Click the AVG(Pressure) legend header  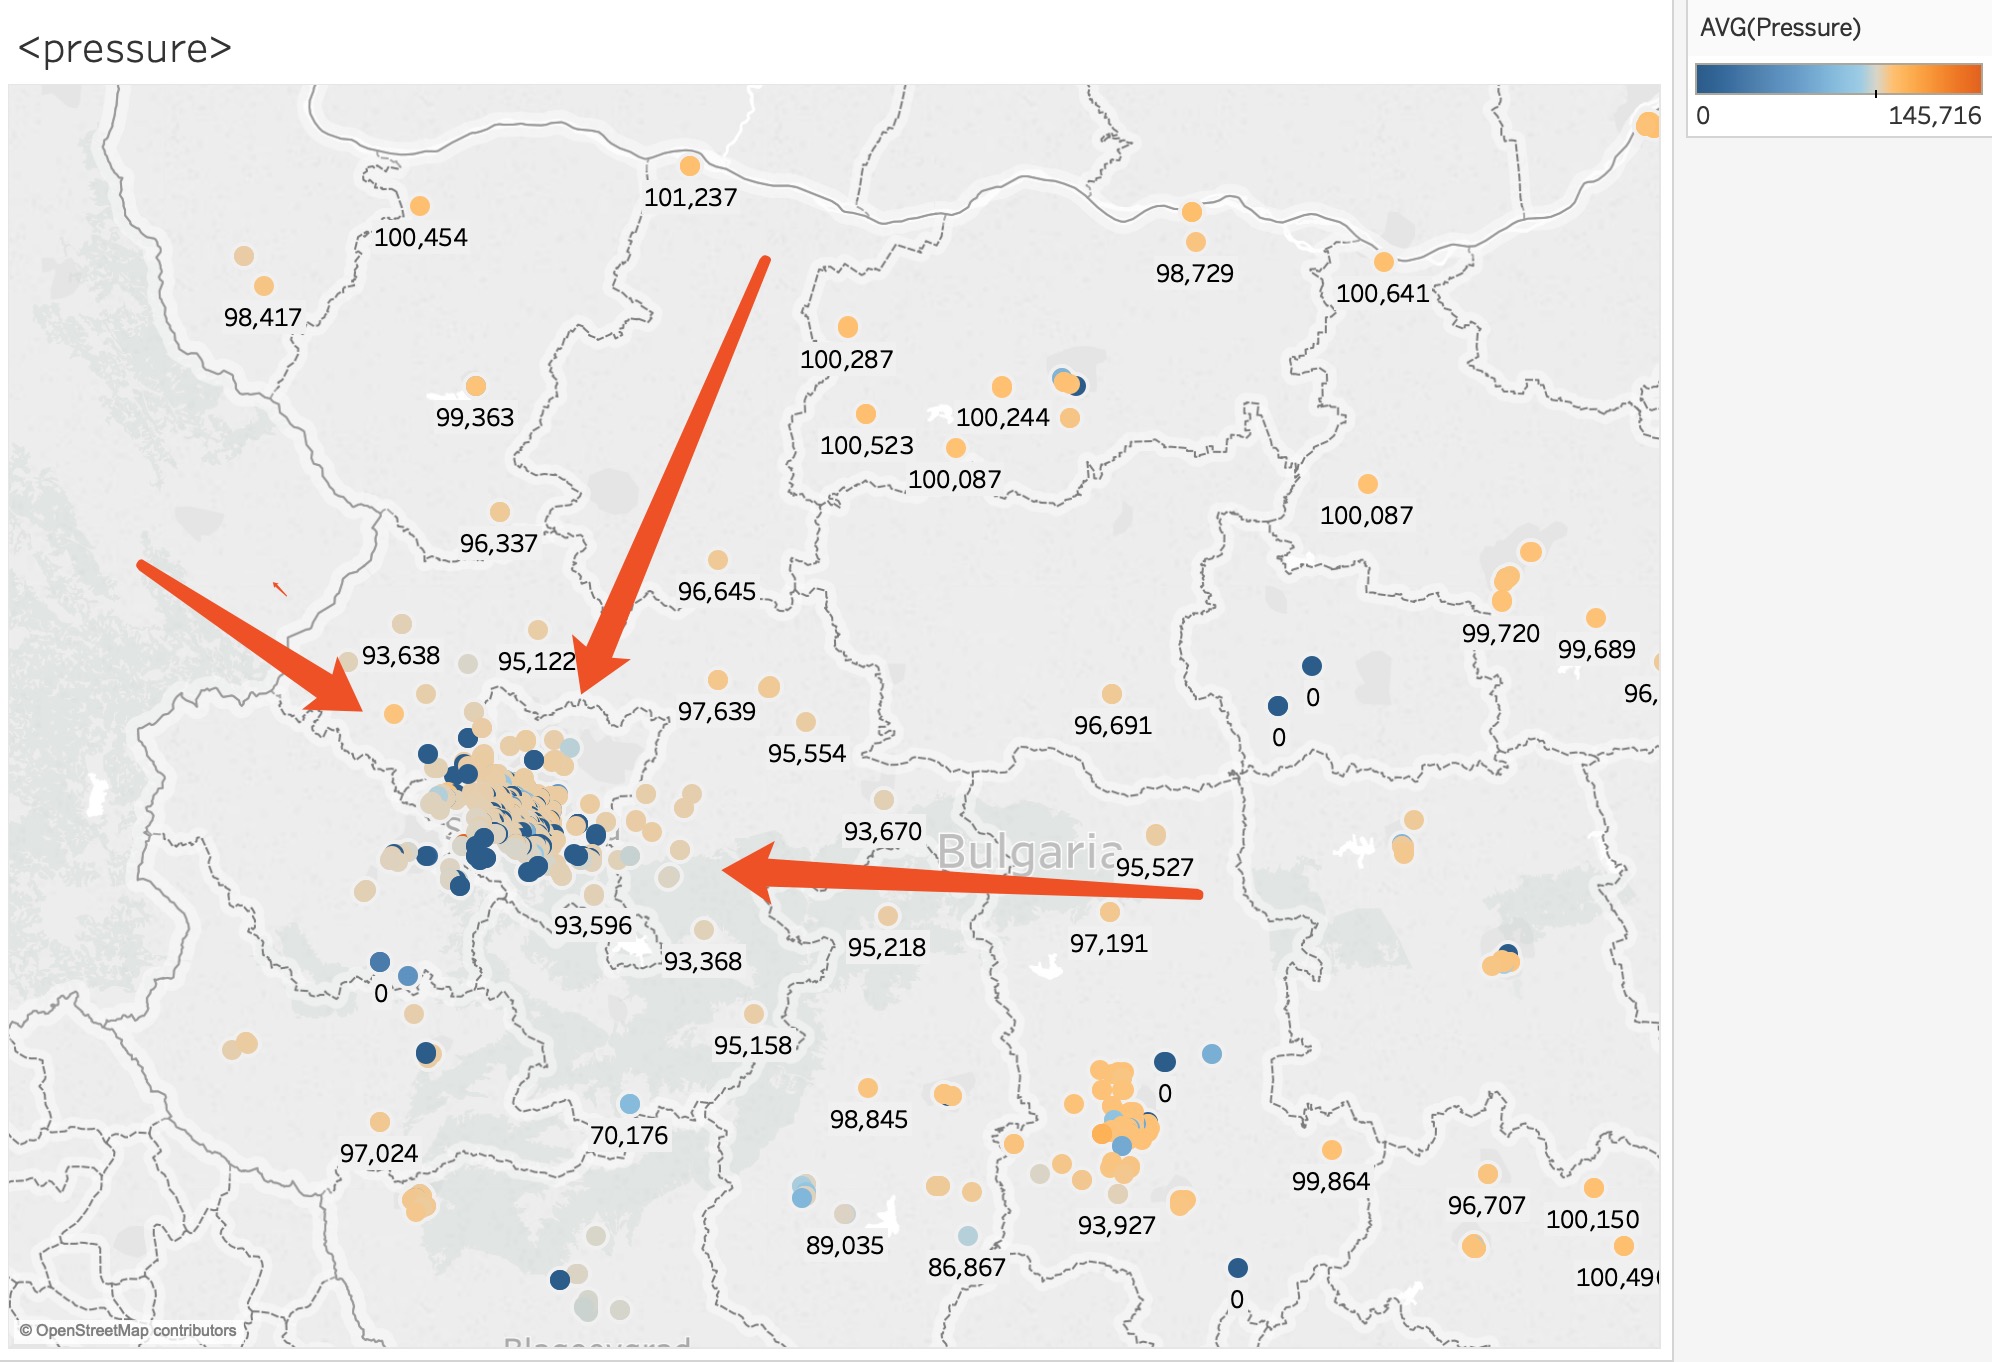point(1780,27)
